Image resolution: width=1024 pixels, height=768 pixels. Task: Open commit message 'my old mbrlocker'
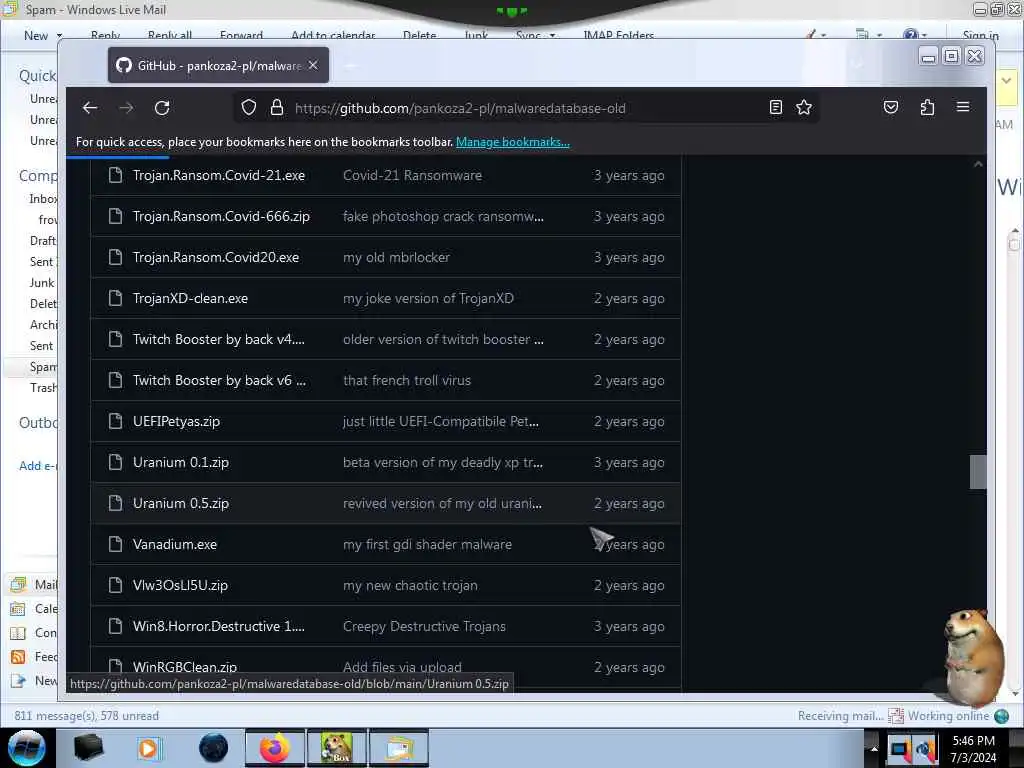click(x=396, y=257)
